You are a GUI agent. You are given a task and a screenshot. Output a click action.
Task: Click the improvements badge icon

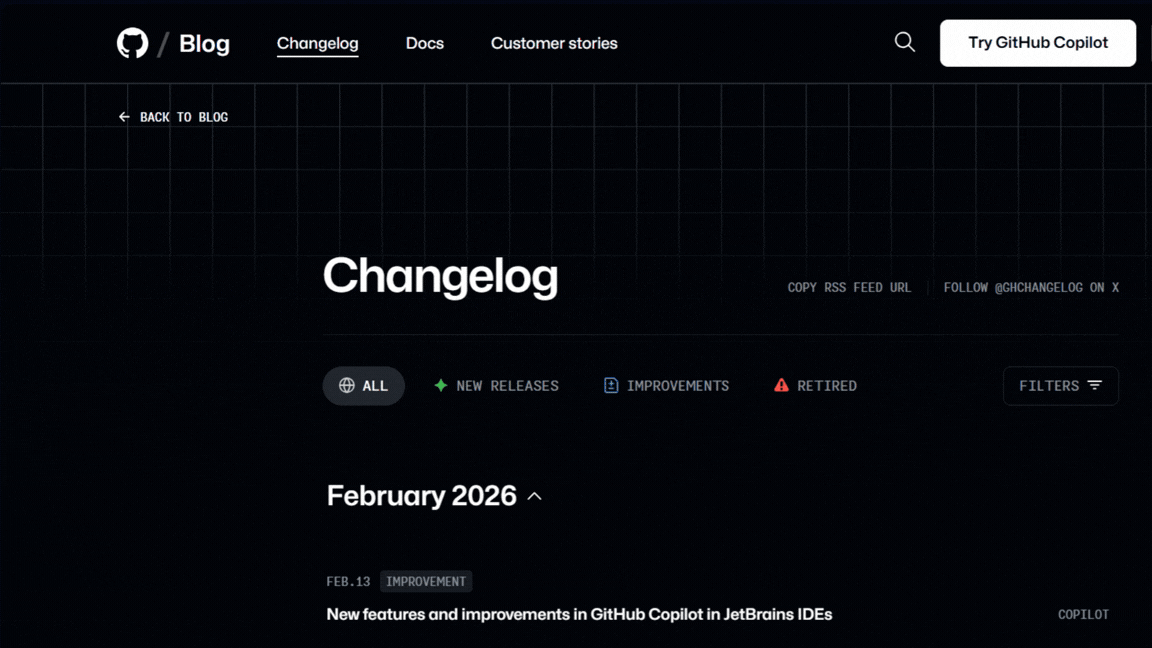coord(611,385)
